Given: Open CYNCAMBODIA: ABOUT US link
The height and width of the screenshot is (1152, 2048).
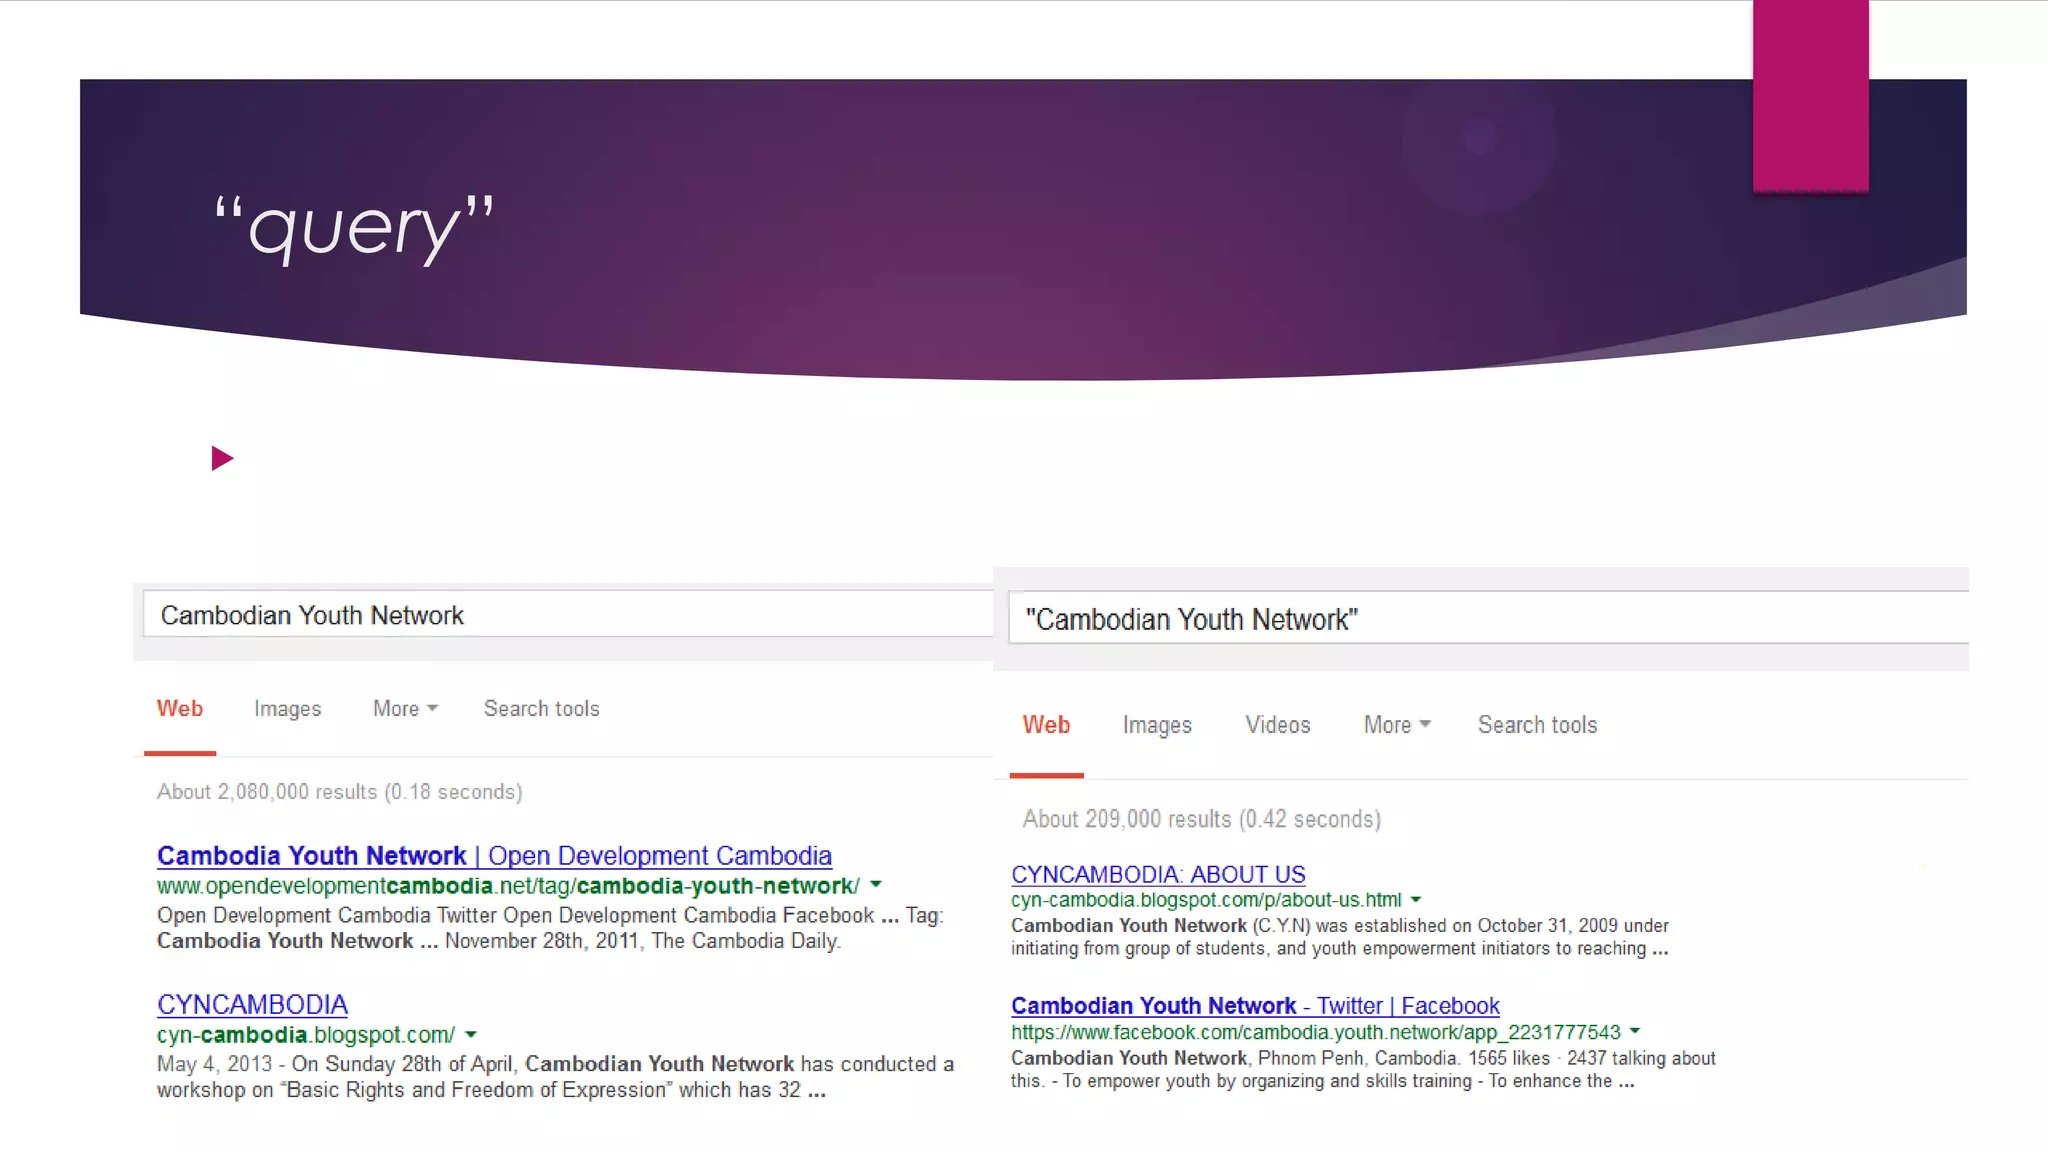Looking at the screenshot, I should pyautogui.click(x=1158, y=875).
